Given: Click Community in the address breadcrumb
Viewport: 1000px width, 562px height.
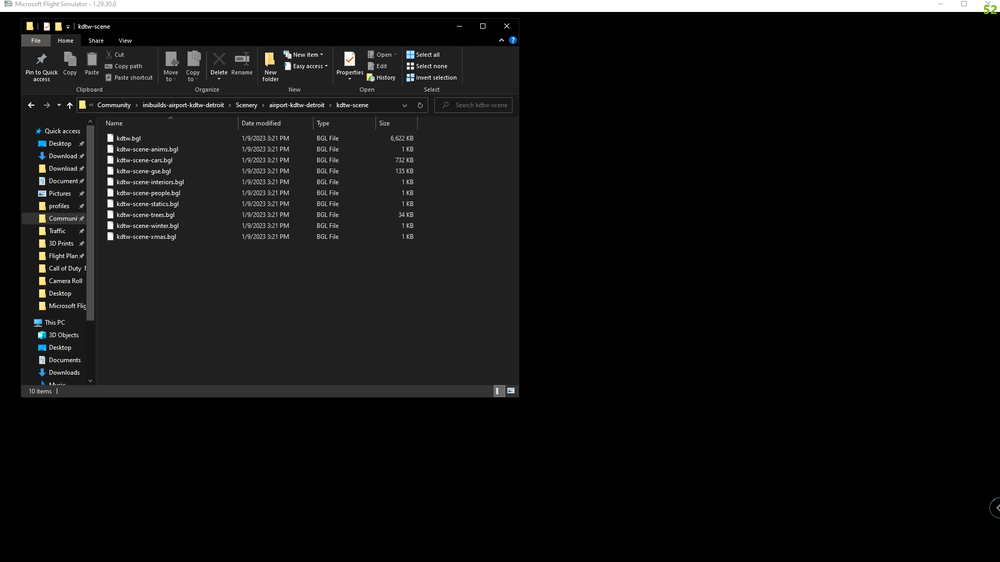Looking at the screenshot, I should [114, 105].
